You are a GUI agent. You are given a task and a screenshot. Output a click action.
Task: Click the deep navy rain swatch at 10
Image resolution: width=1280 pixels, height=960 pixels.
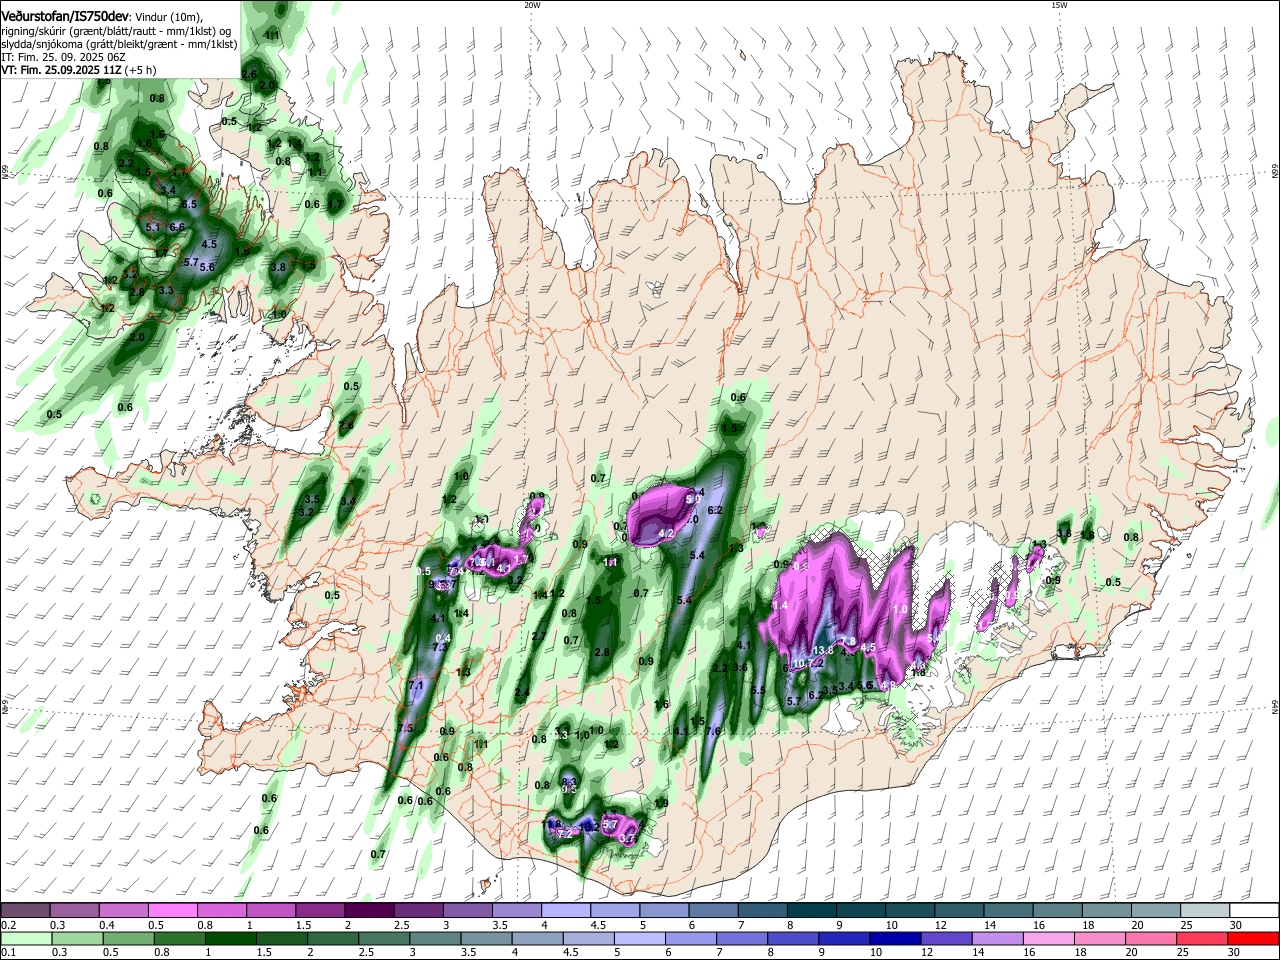(x=895, y=938)
